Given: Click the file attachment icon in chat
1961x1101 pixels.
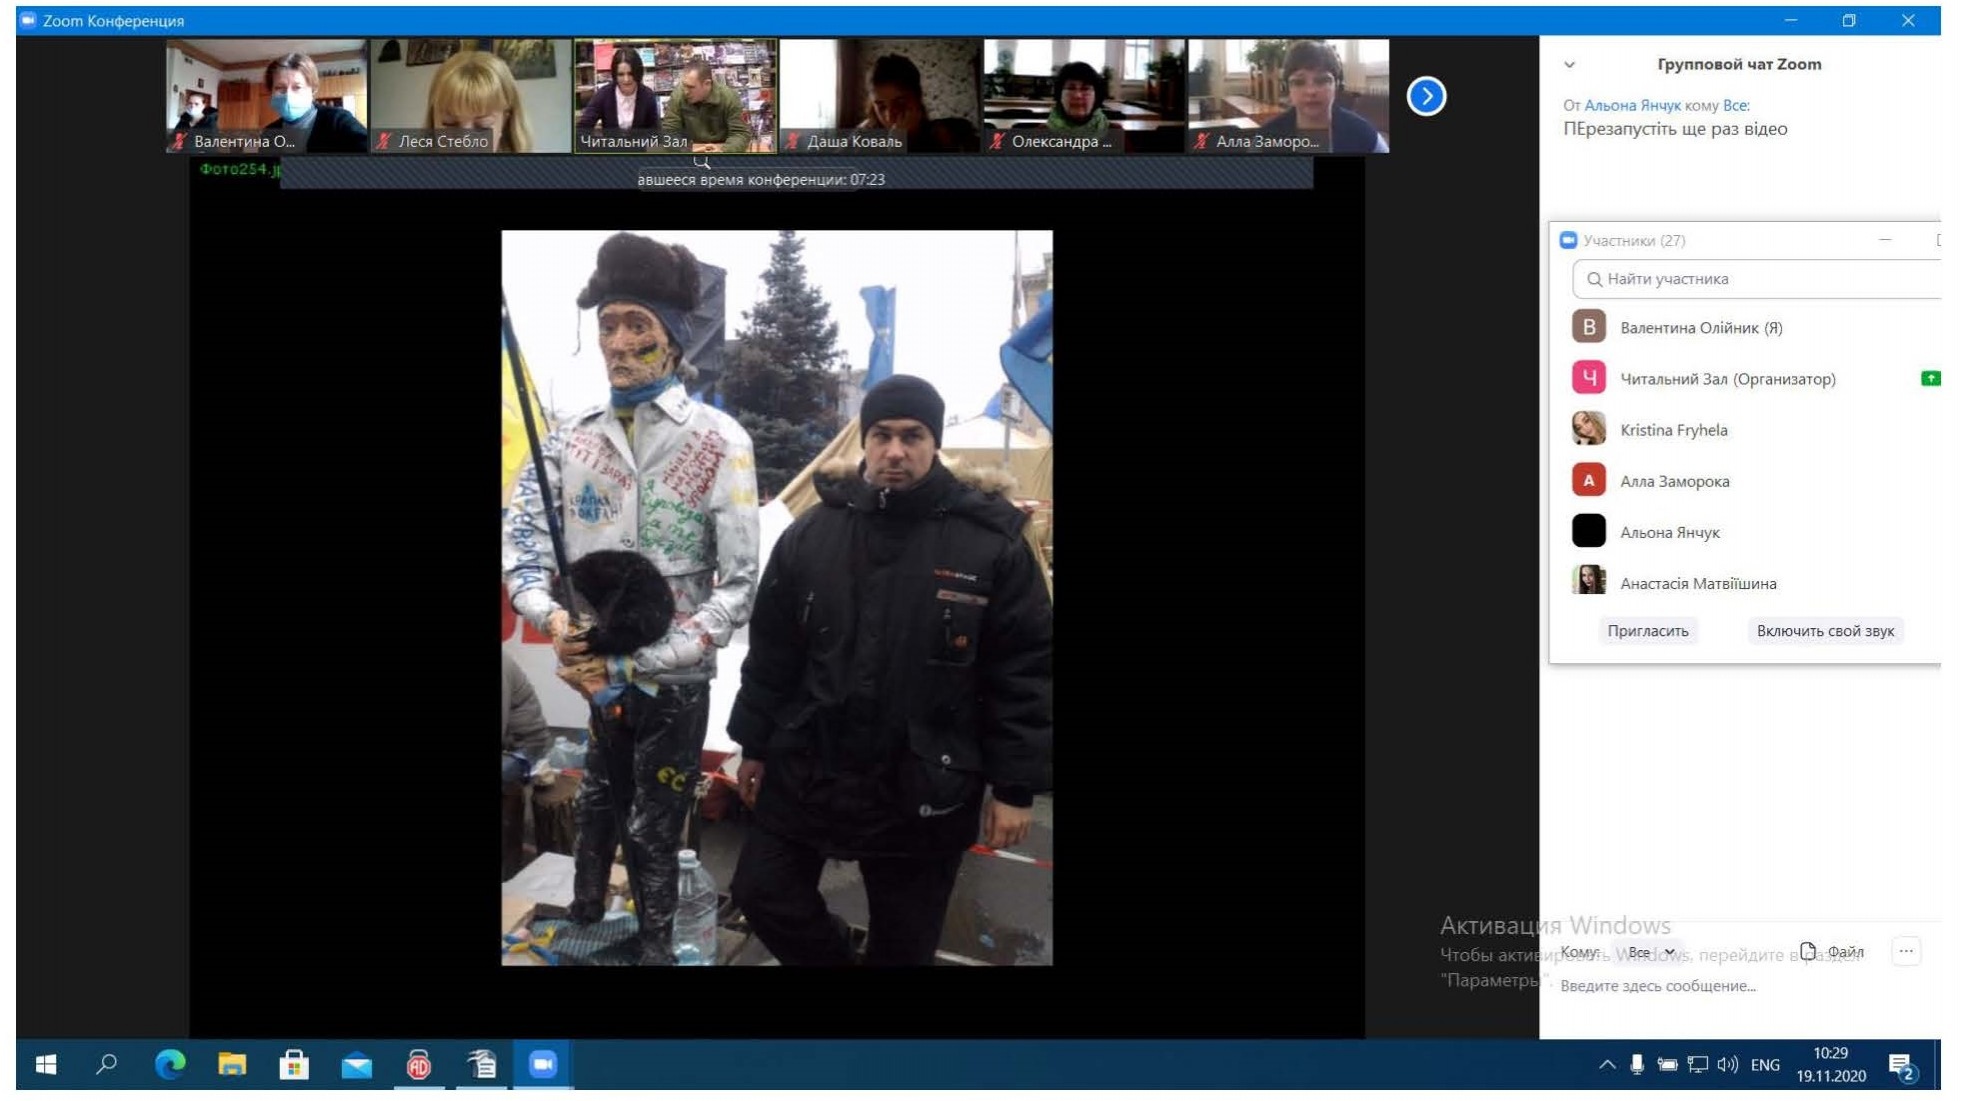Looking at the screenshot, I should (x=1807, y=951).
